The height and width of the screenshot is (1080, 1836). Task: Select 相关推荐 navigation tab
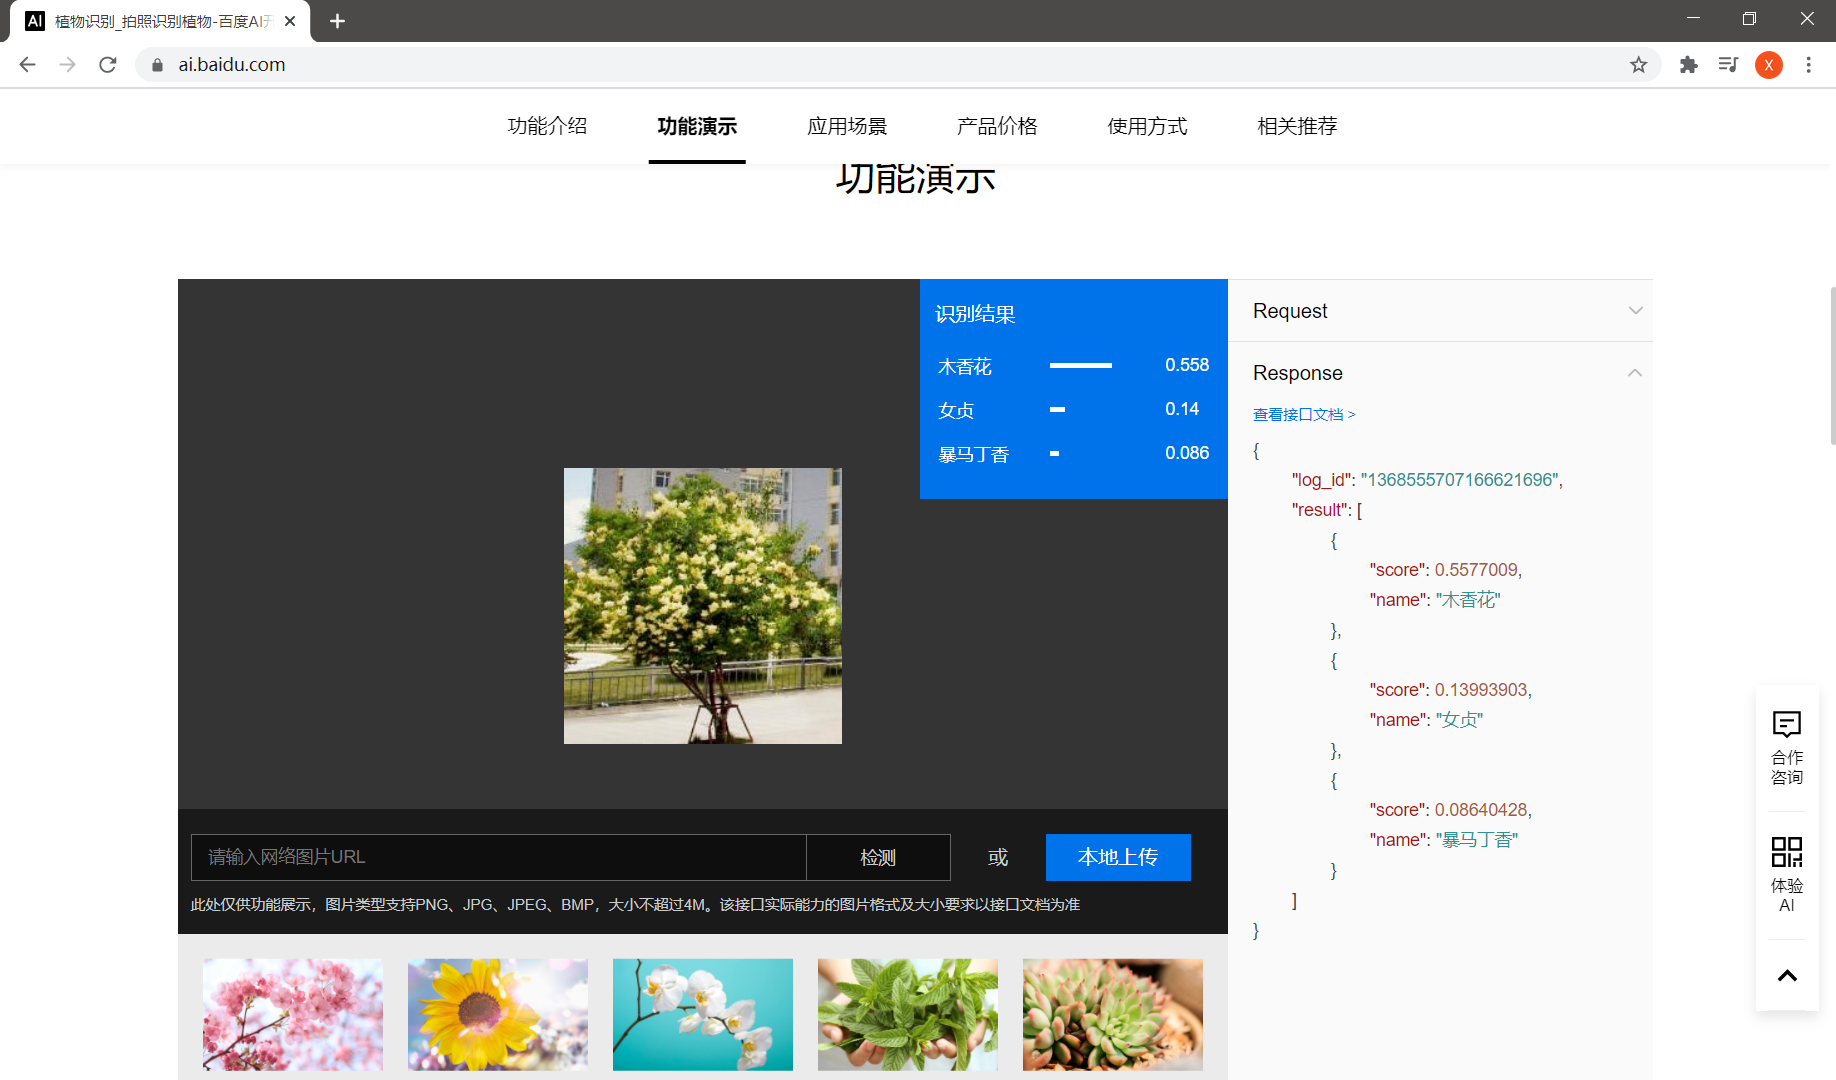click(1297, 126)
